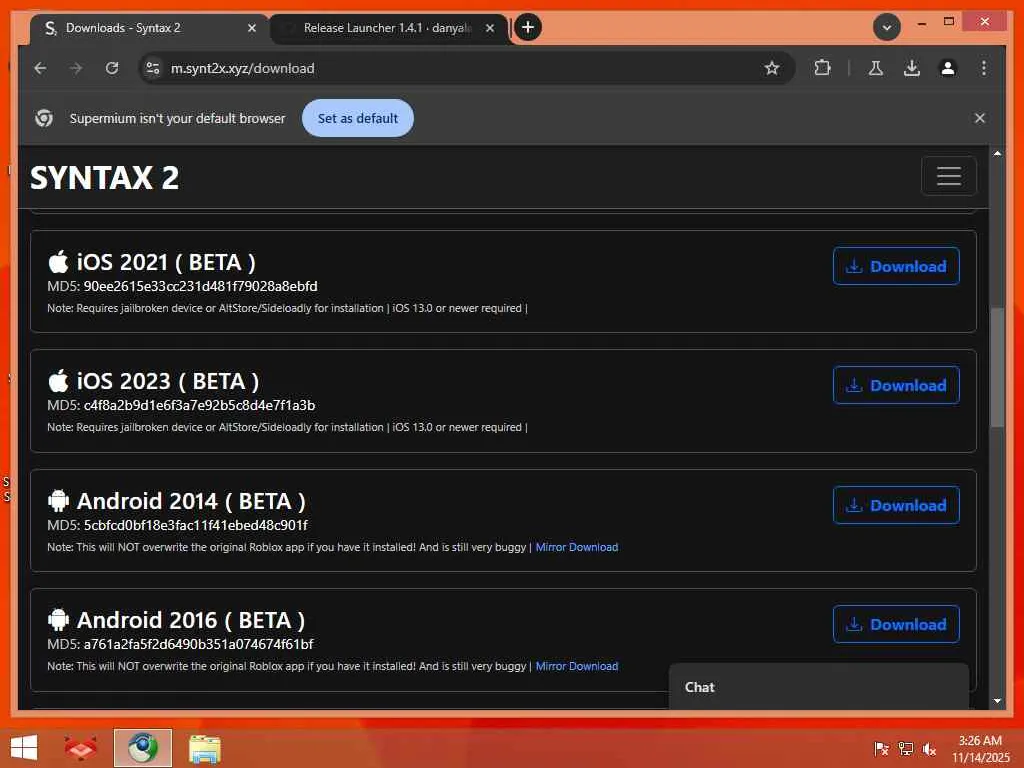Click the Android robot icon beside Android 2016
The image size is (1024, 768).
click(x=58, y=619)
